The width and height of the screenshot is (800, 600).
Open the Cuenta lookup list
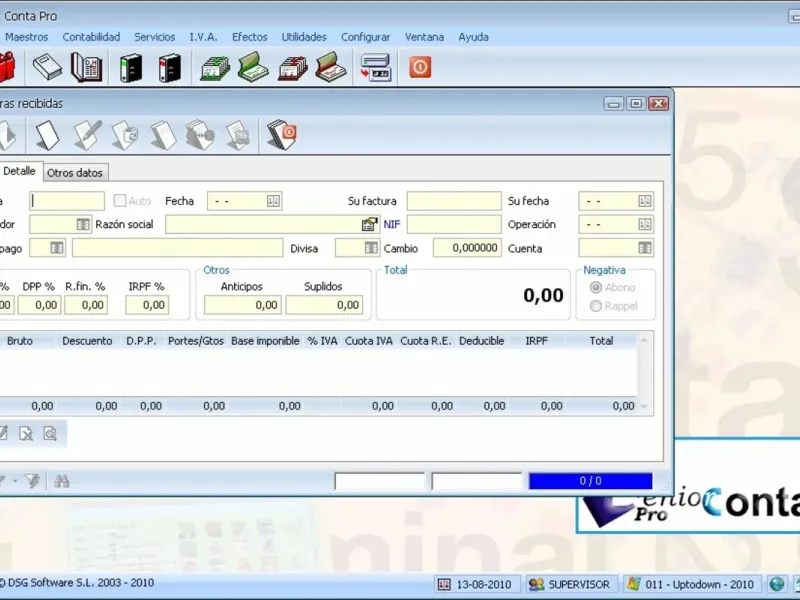point(645,248)
